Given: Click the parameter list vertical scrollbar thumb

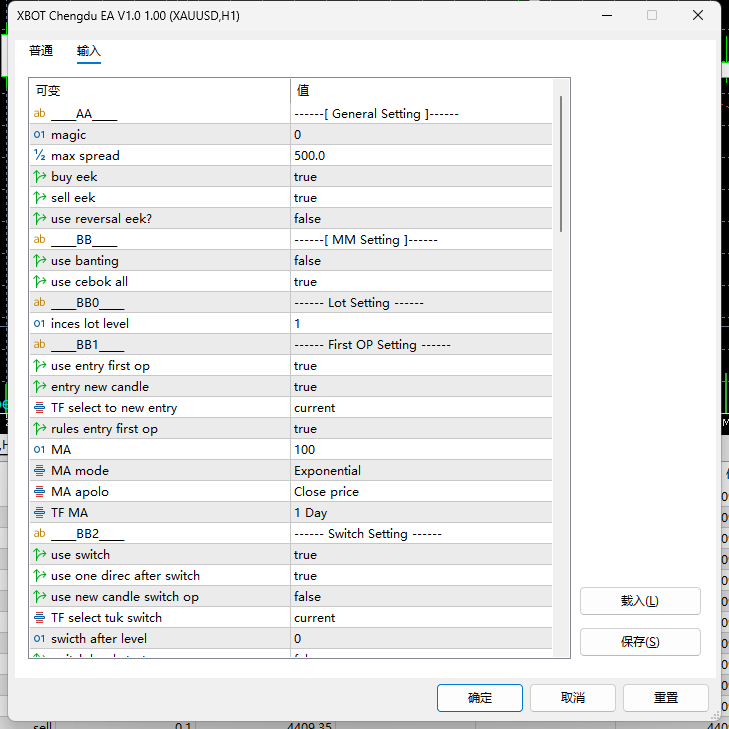Looking at the screenshot, I should (x=561, y=164).
